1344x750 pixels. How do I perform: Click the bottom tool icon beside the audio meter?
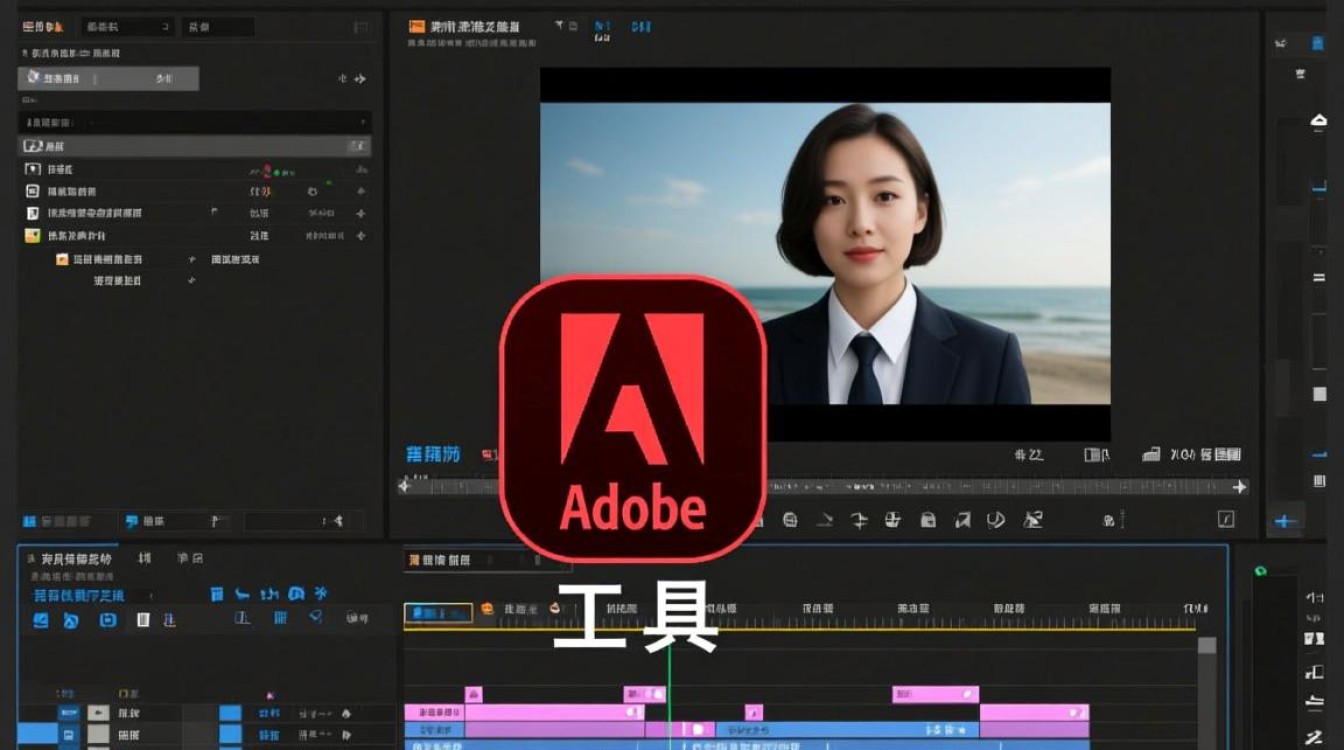coord(1315,738)
